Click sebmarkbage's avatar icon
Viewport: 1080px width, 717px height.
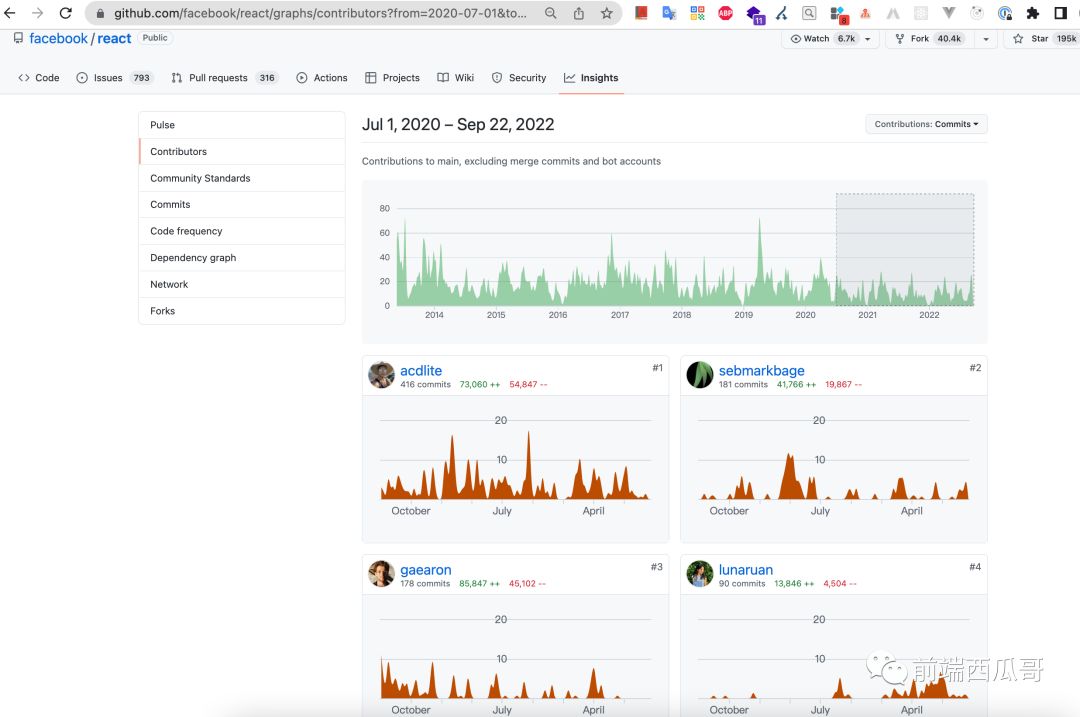click(700, 375)
